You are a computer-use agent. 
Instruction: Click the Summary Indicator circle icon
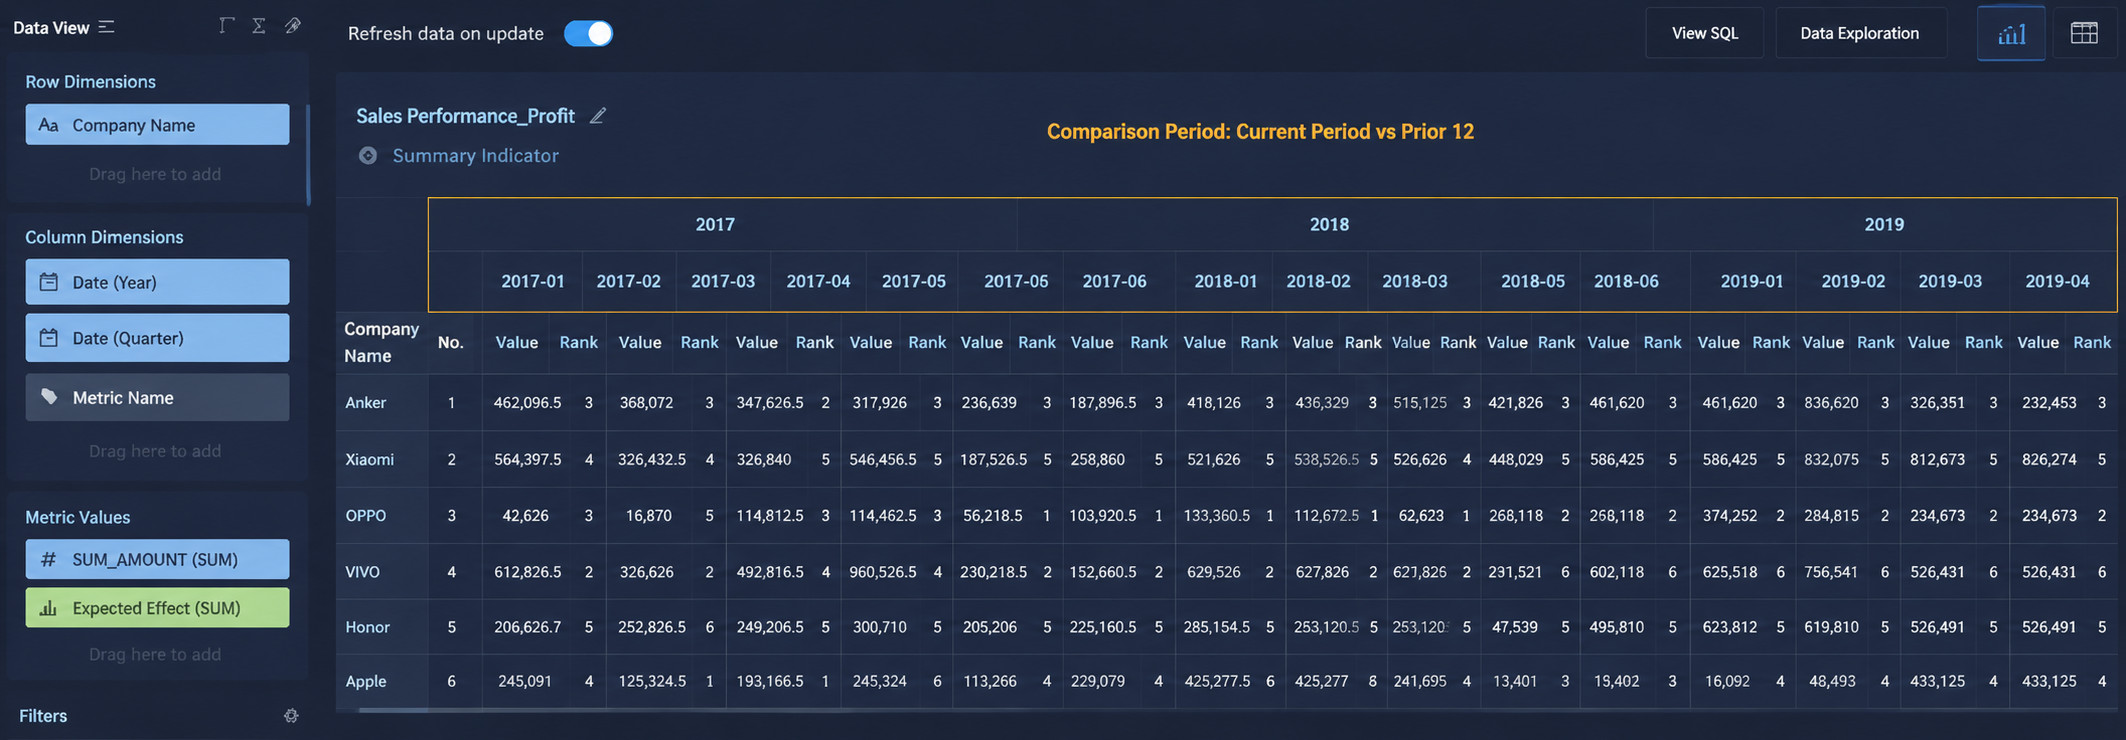368,156
